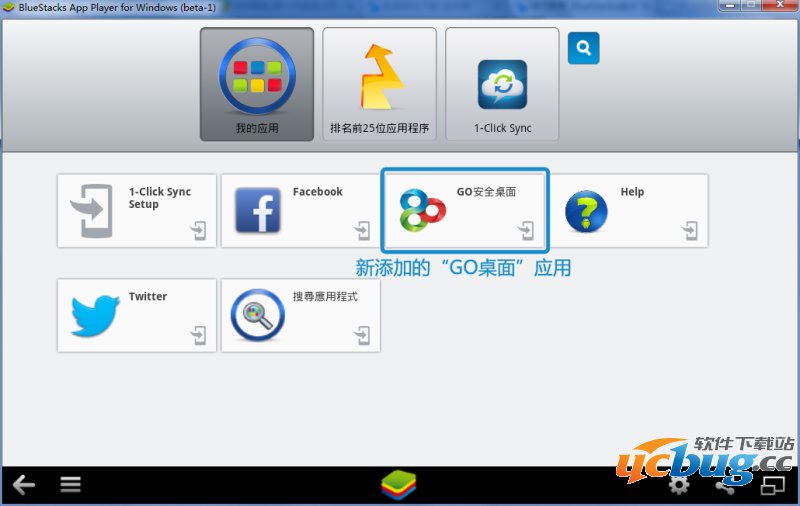Launch the Facebook app icon
800x506 pixels.
258,210
